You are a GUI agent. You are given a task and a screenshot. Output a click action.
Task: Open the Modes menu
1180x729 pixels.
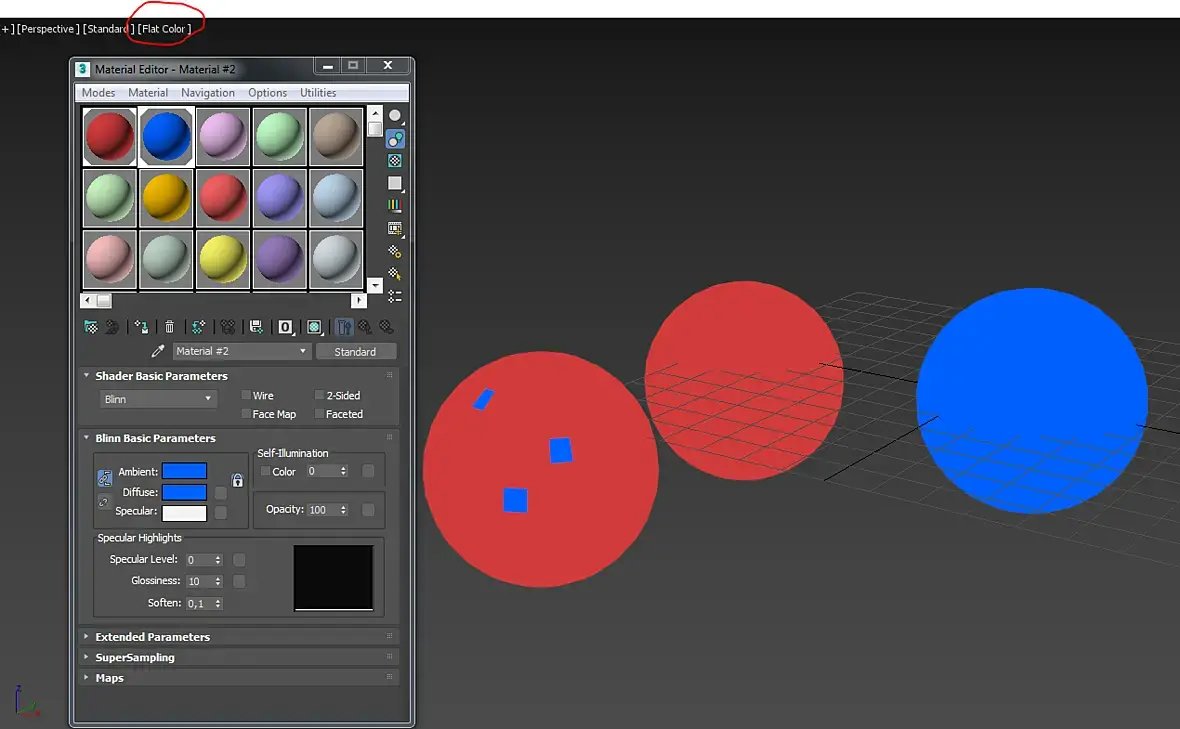pos(99,93)
